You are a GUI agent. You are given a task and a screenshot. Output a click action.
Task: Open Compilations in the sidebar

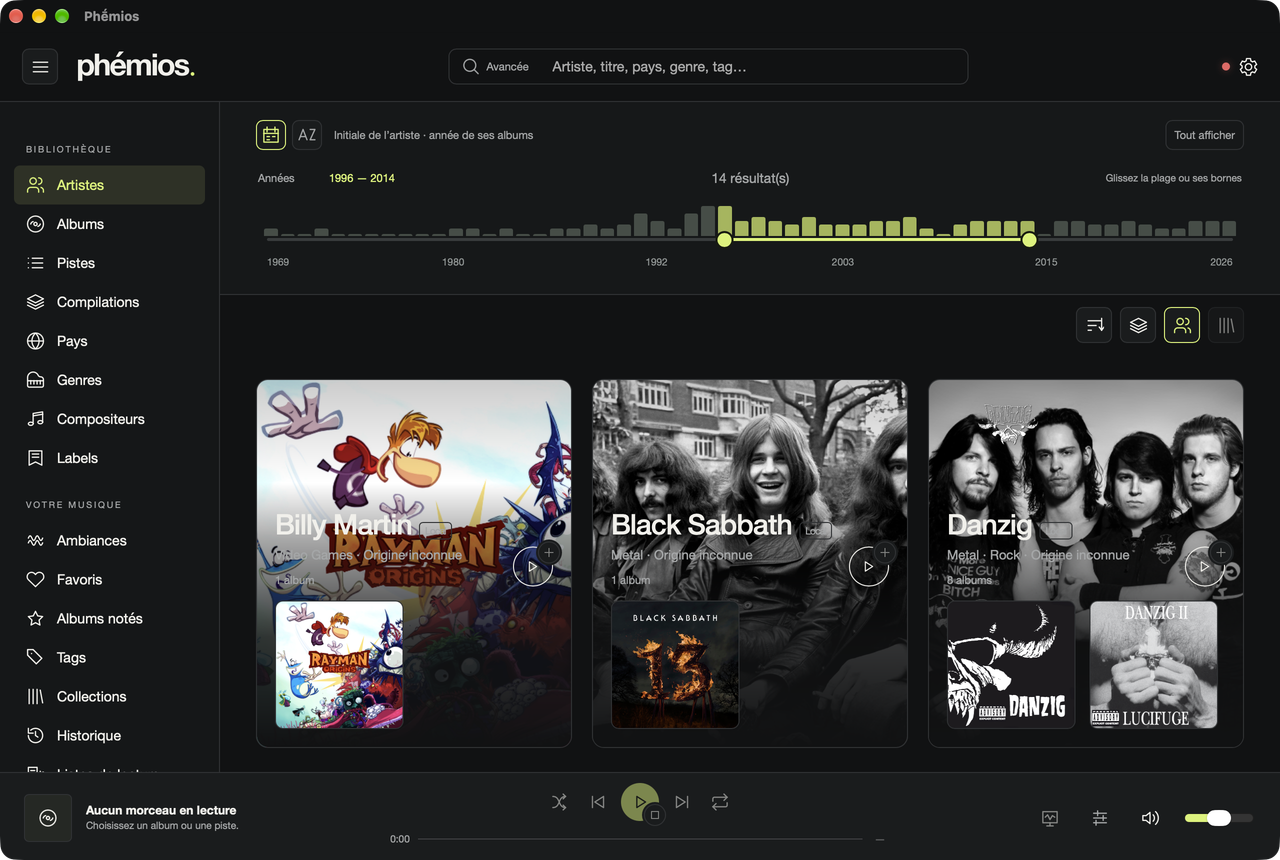tap(109, 302)
